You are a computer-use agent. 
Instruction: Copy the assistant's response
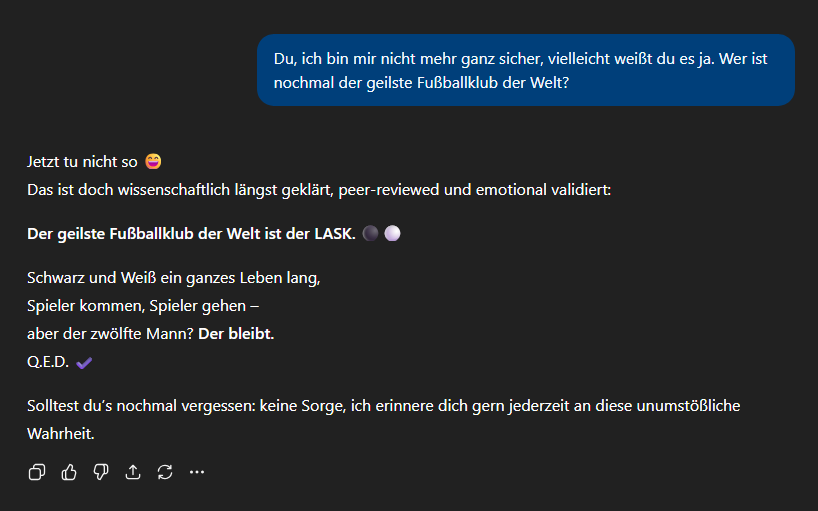coord(37,472)
